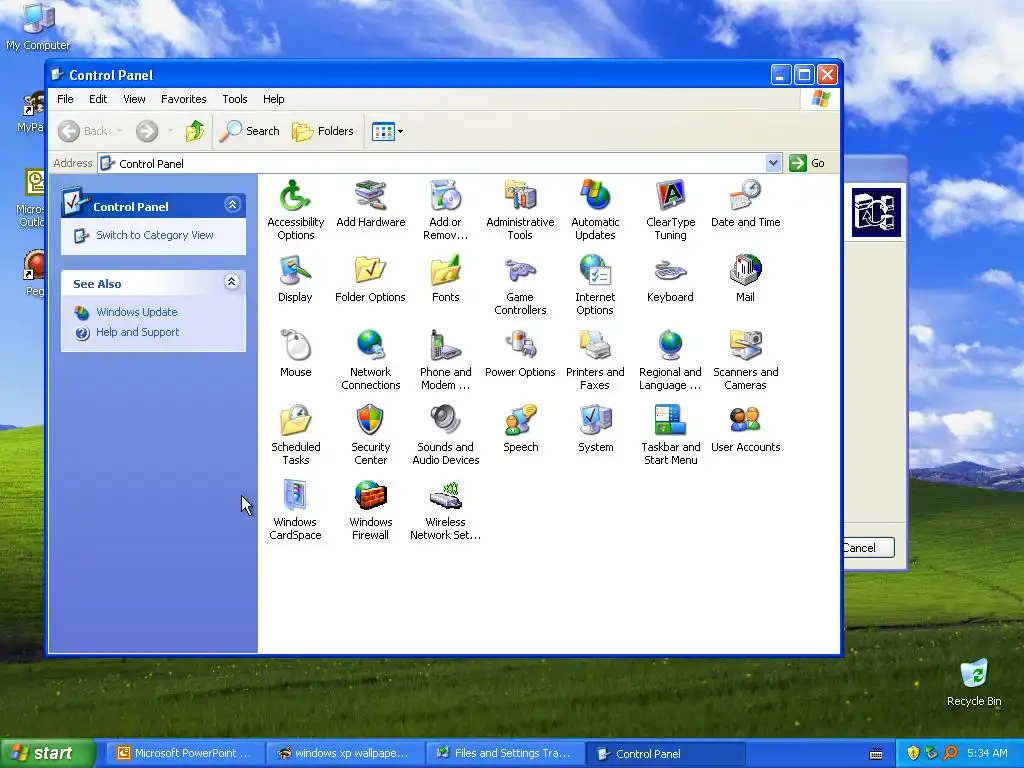Click the security shield tray icon

point(913,754)
